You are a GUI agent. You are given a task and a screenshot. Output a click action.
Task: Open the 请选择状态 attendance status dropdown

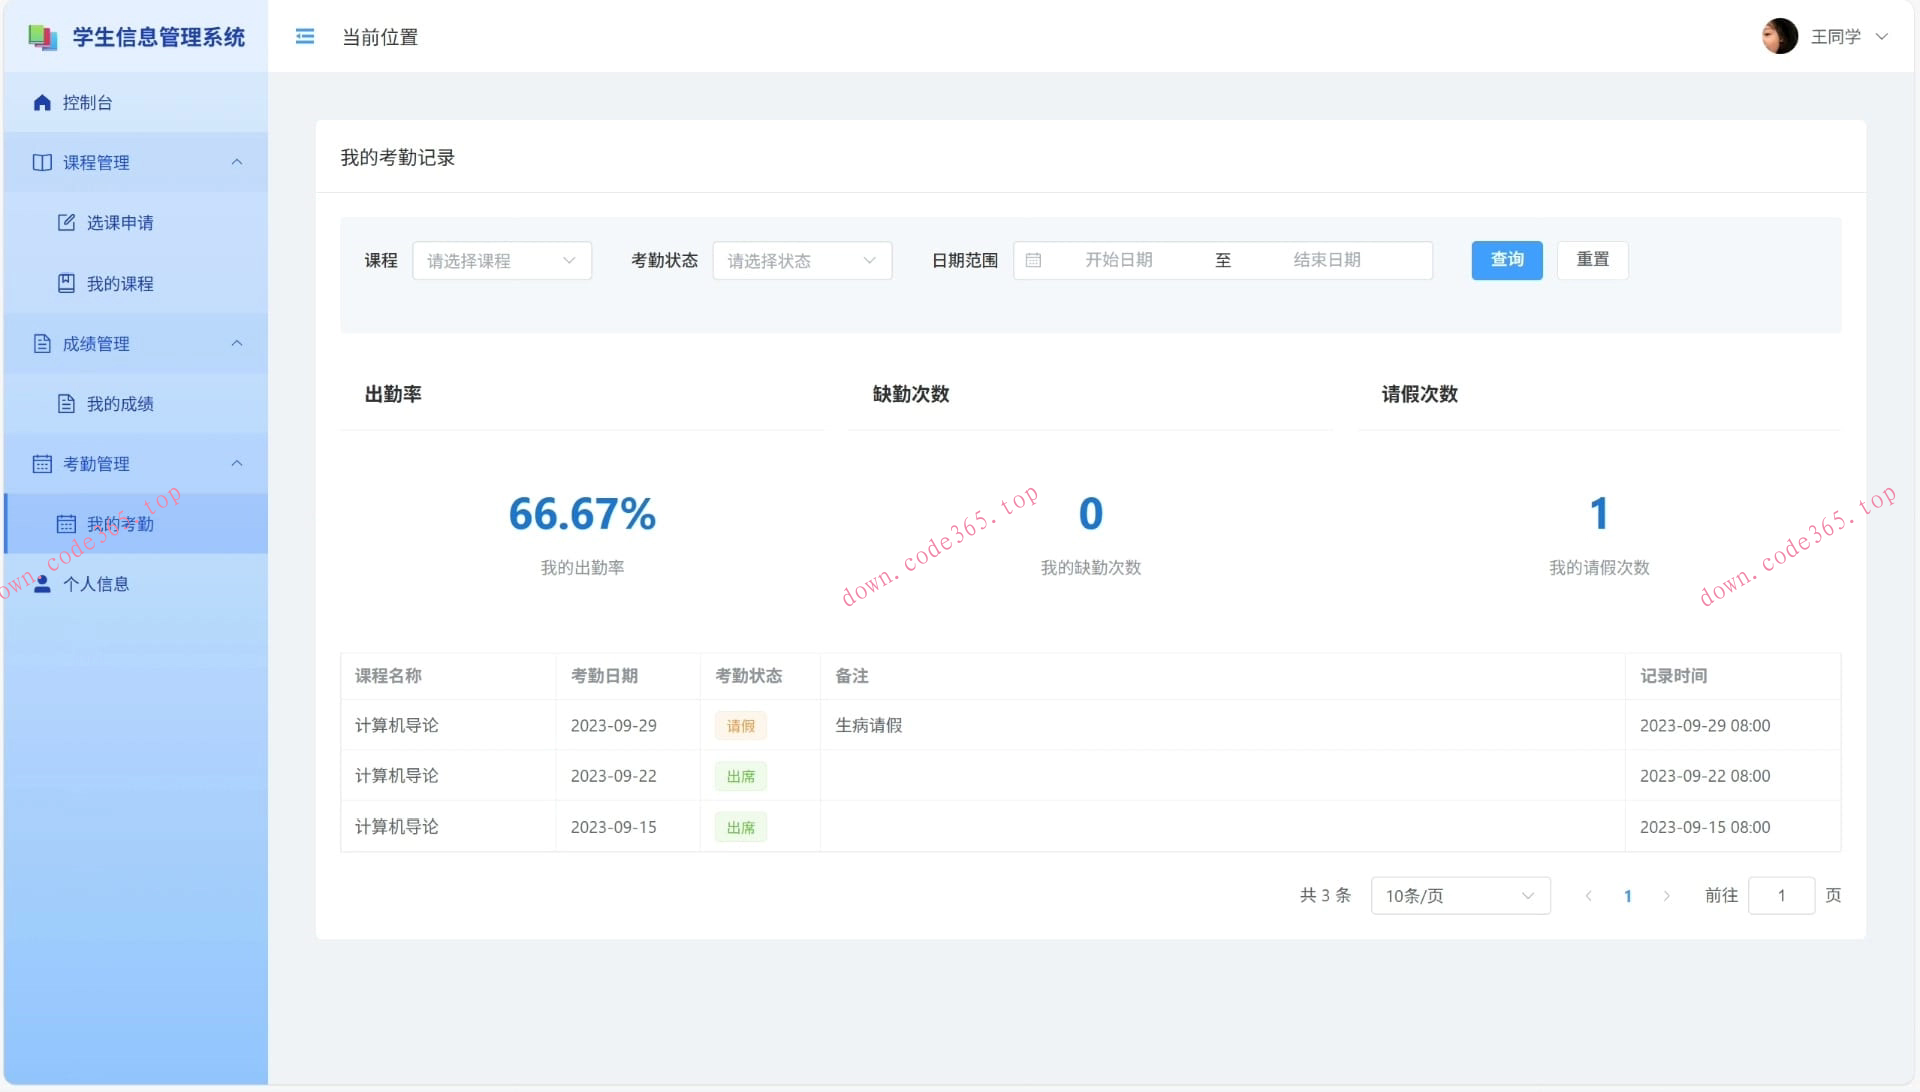point(801,260)
